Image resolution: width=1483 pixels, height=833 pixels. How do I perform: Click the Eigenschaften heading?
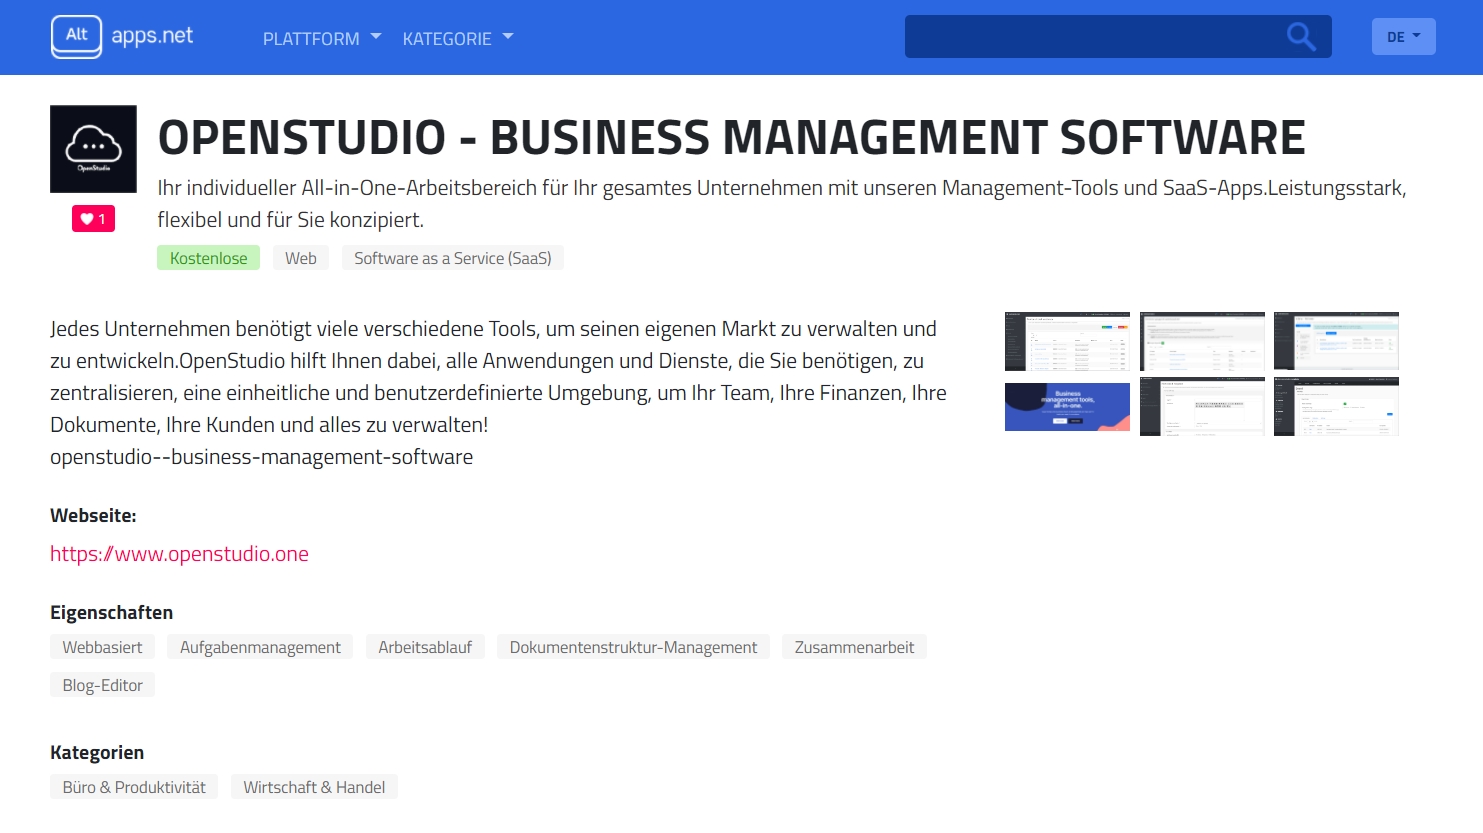click(x=111, y=613)
